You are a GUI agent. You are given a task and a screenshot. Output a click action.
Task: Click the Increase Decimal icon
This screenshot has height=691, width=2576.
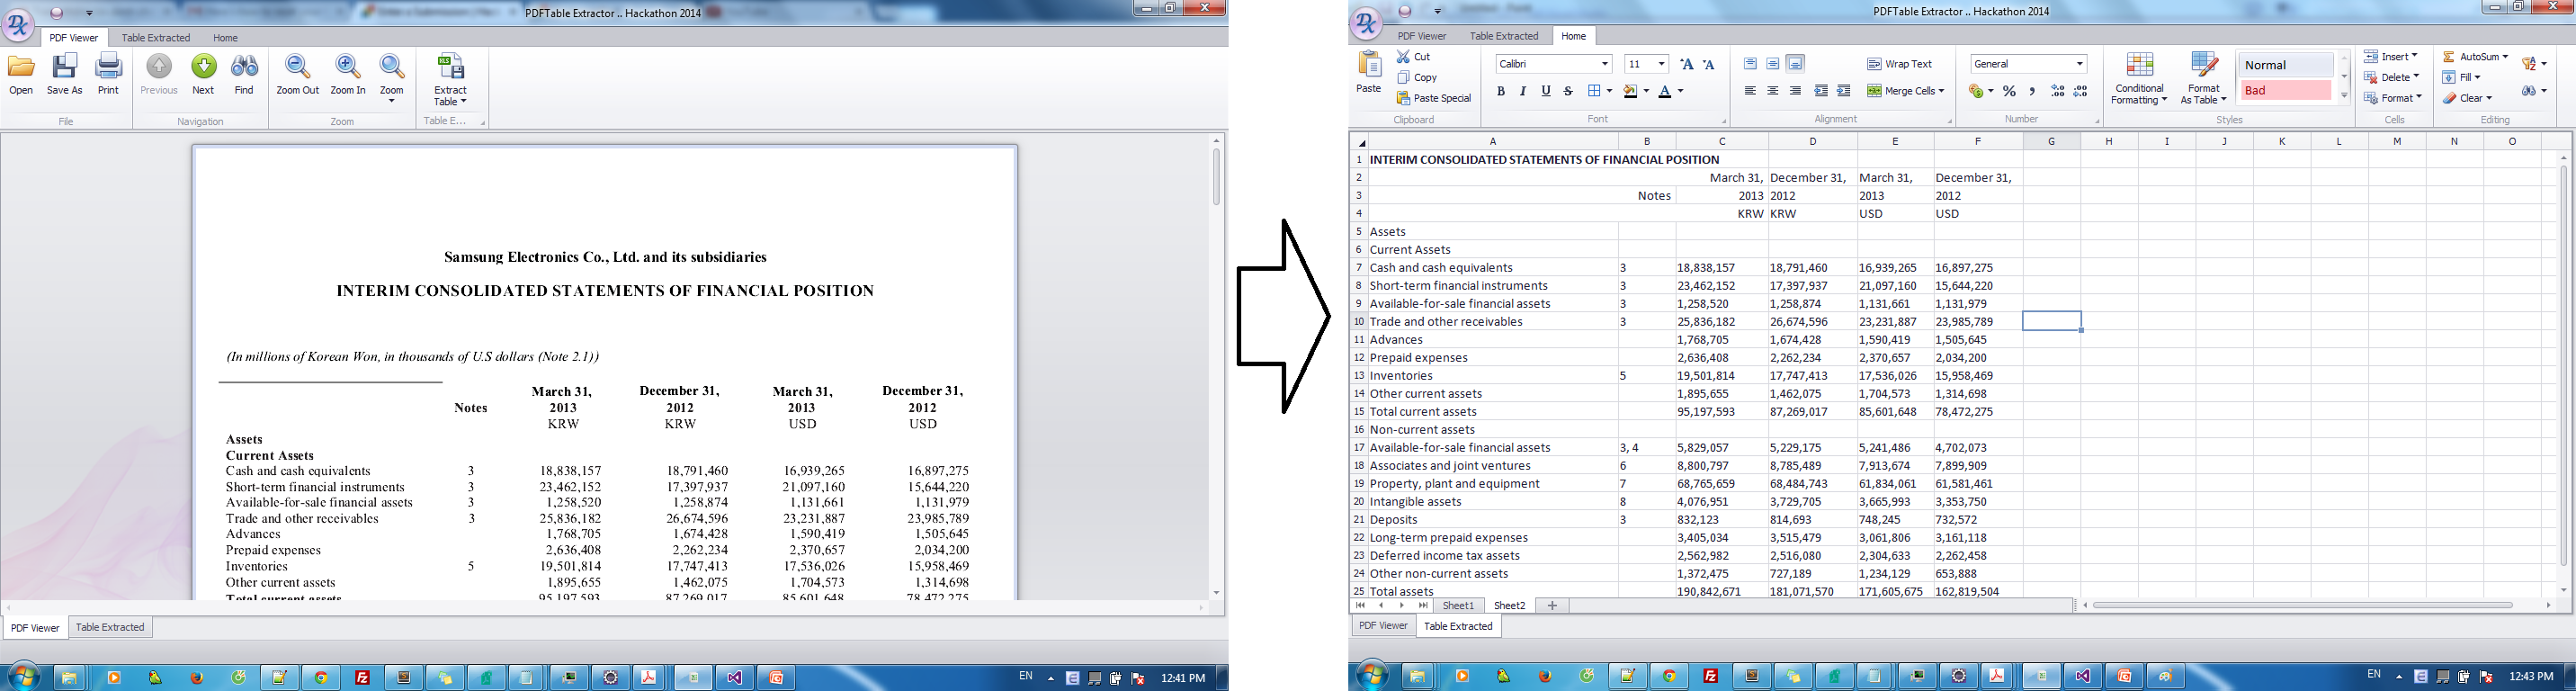click(x=2057, y=91)
